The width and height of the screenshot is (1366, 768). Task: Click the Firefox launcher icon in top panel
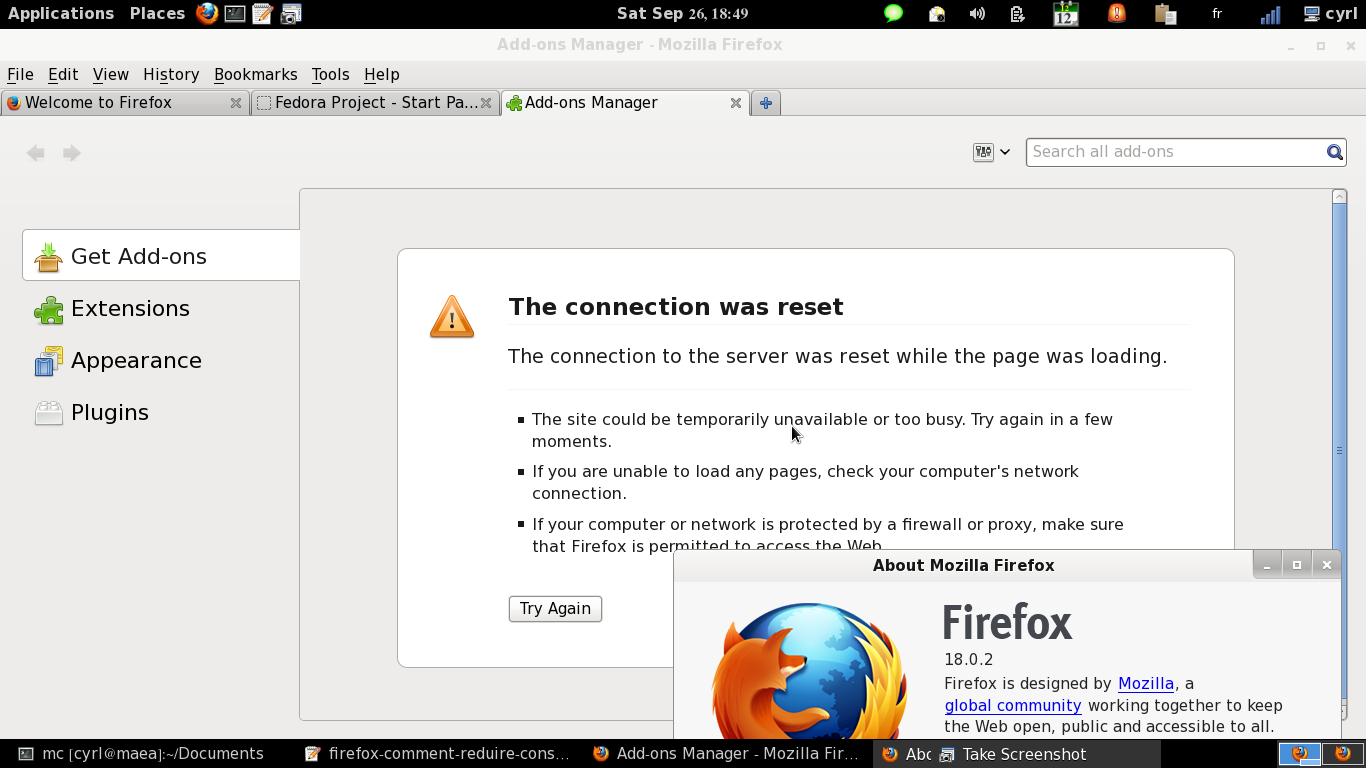[207, 13]
